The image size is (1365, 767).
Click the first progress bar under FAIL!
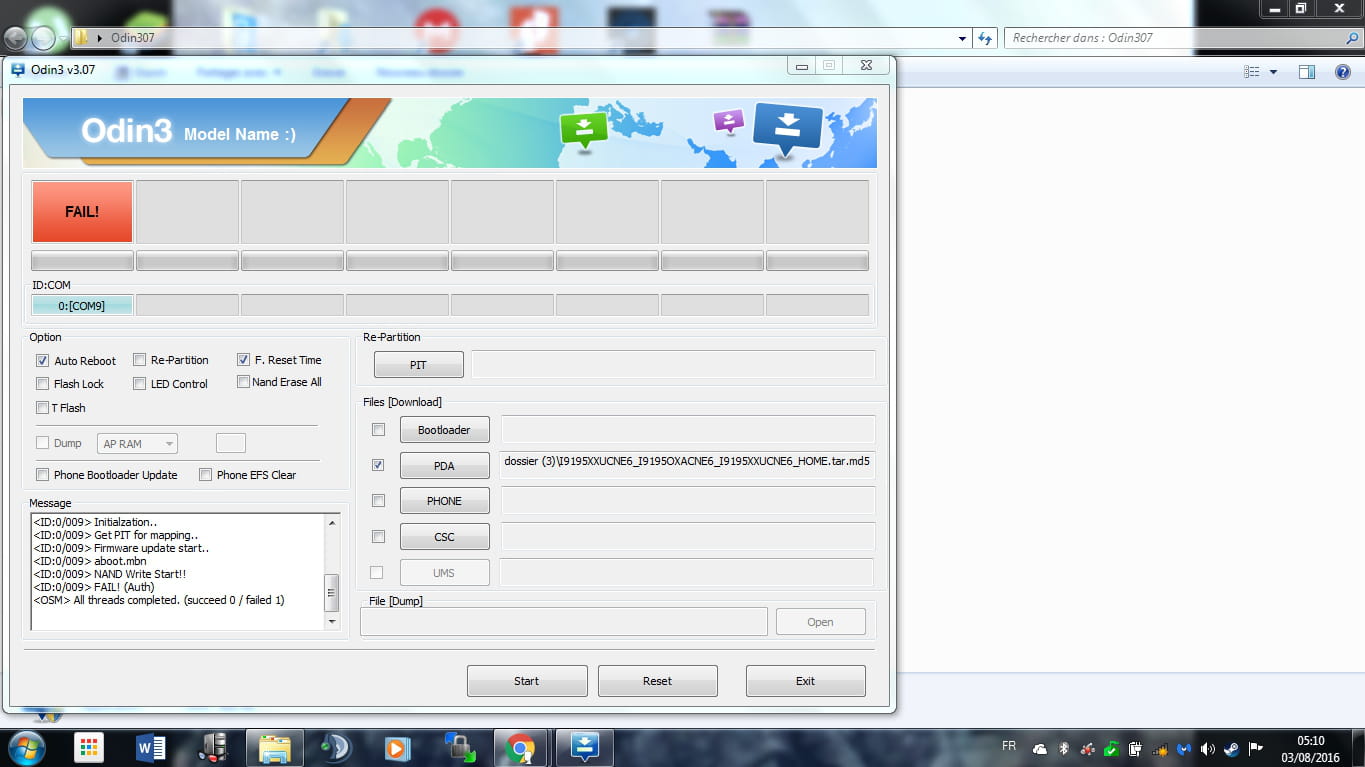(82, 261)
